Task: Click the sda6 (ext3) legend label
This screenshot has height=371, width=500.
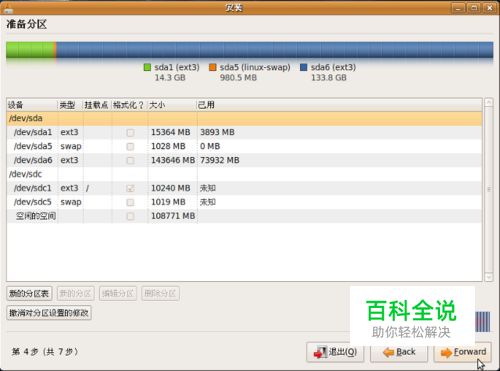Action: [x=333, y=67]
